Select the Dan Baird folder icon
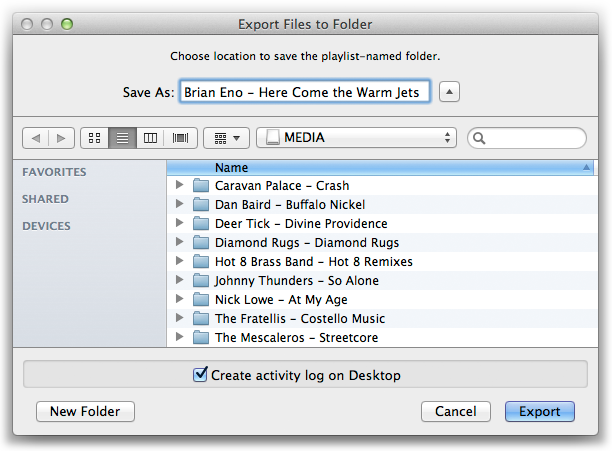 point(201,204)
